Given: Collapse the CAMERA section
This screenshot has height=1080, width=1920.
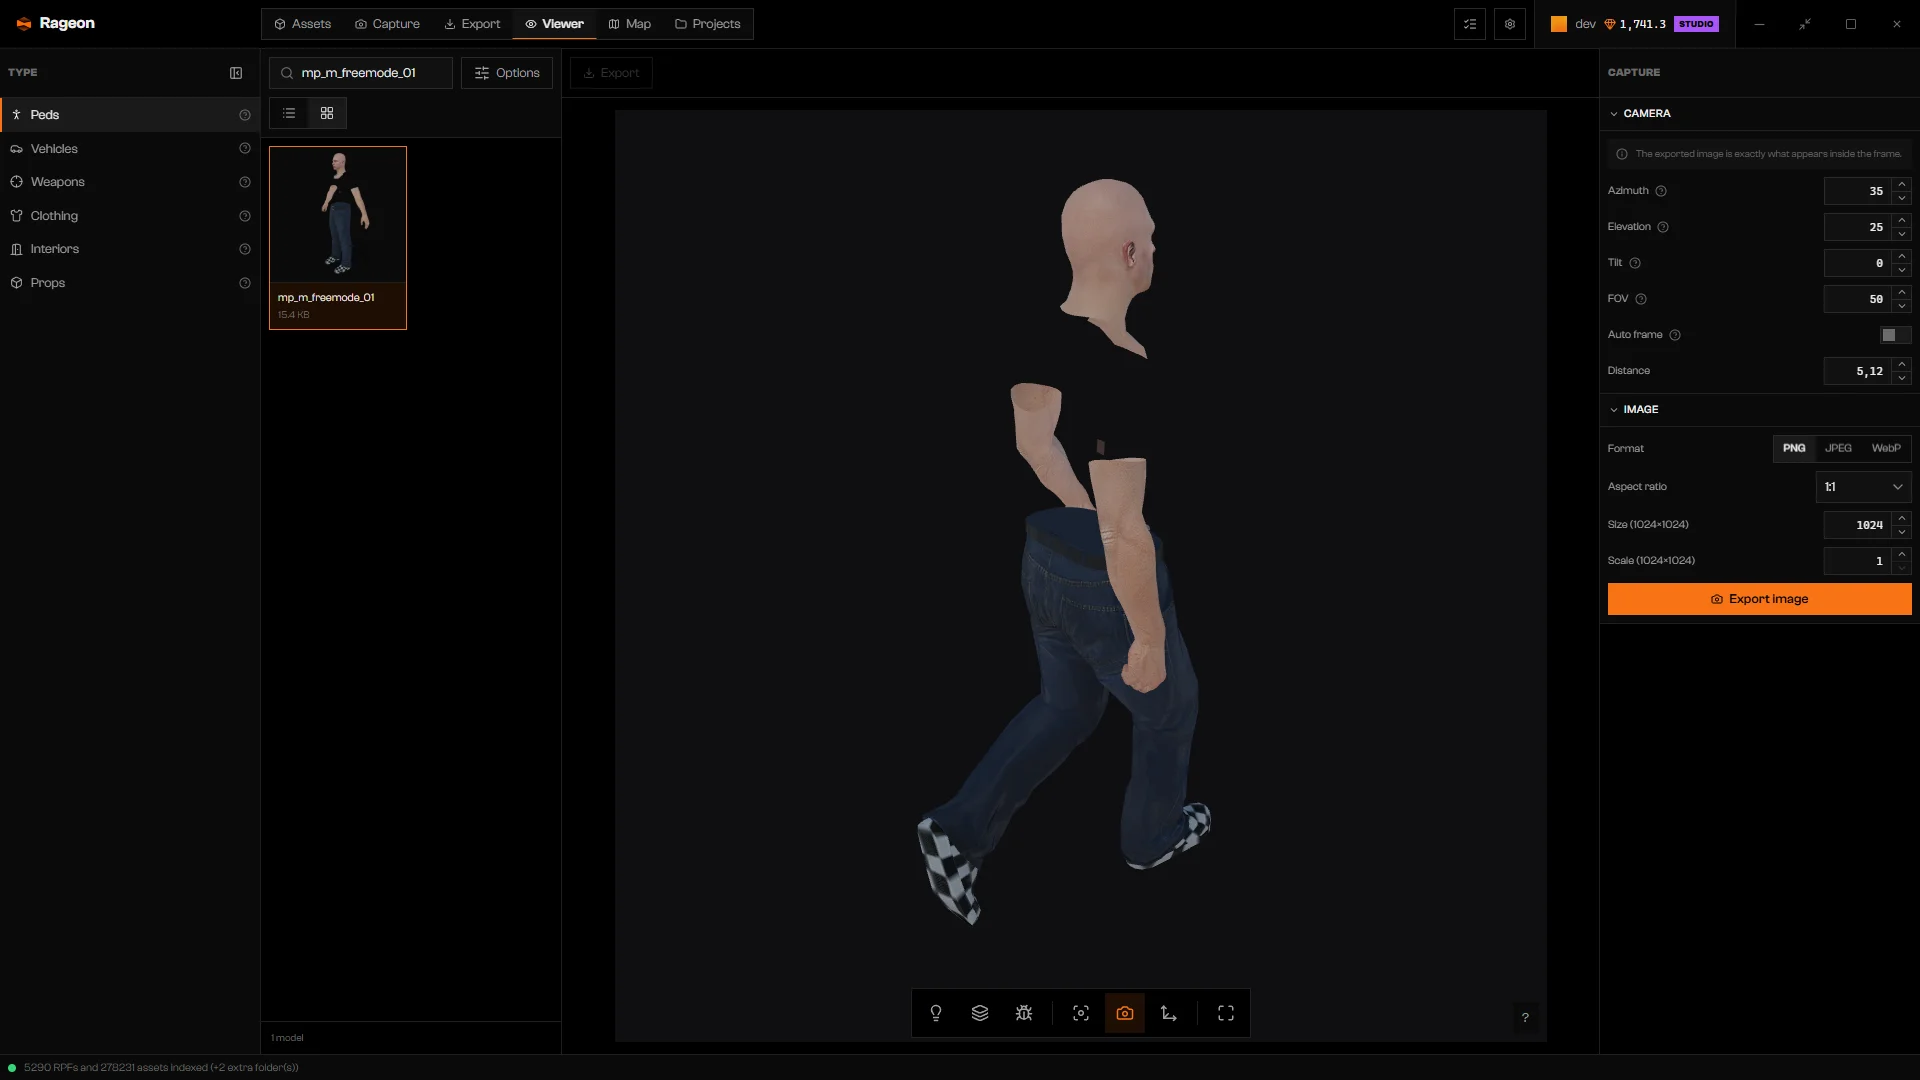Looking at the screenshot, I should click(1639, 113).
